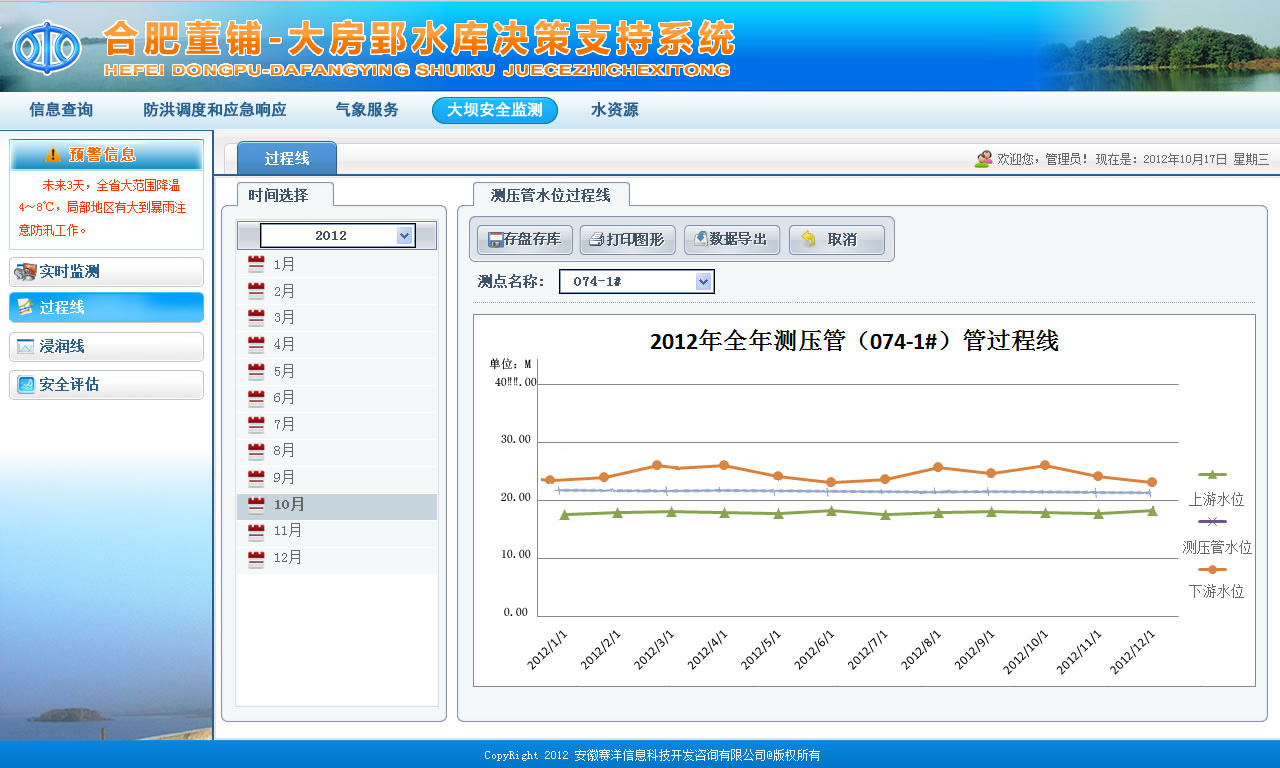Click the calendar icon beside 12月
The height and width of the screenshot is (768, 1280).
click(256, 557)
